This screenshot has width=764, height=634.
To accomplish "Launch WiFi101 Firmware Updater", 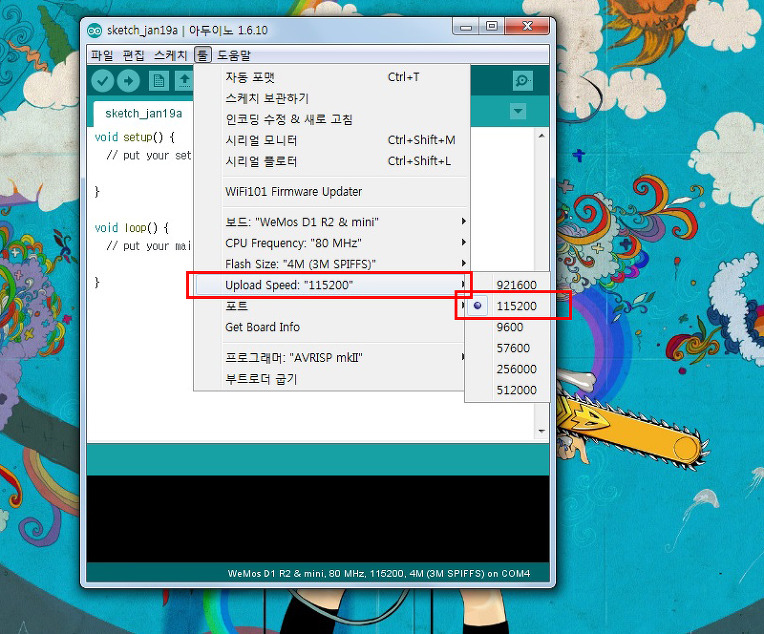I will [x=332, y=192].
